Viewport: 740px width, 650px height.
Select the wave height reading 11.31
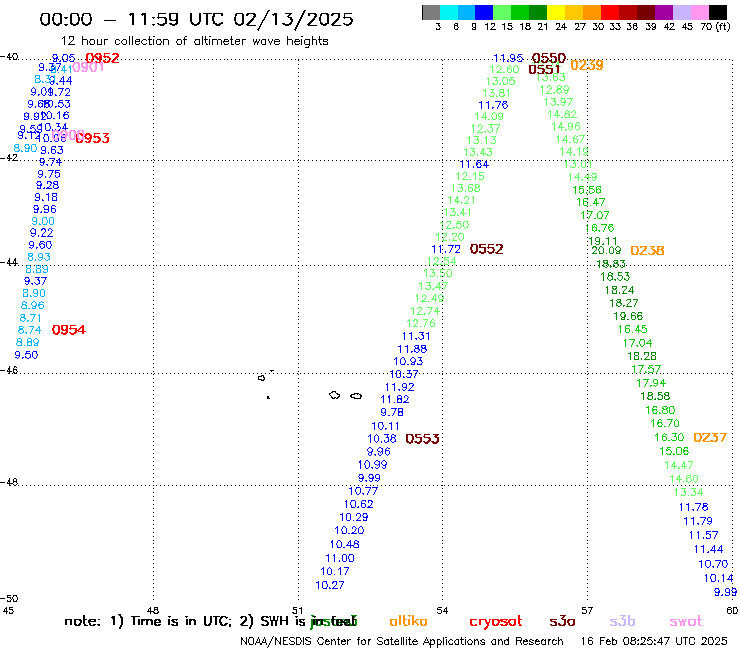(x=416, y=336)
